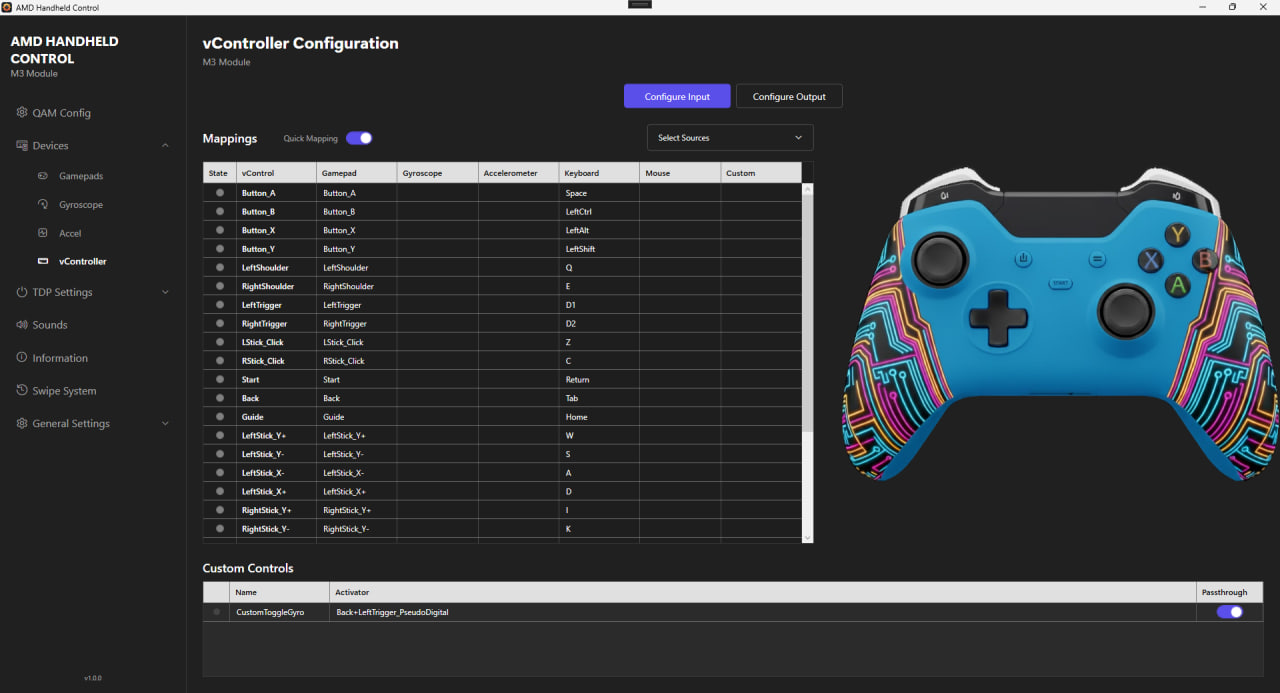Select QAM Config in sidebar
This screenshot has width=1280, height=693.
point(62,113)
